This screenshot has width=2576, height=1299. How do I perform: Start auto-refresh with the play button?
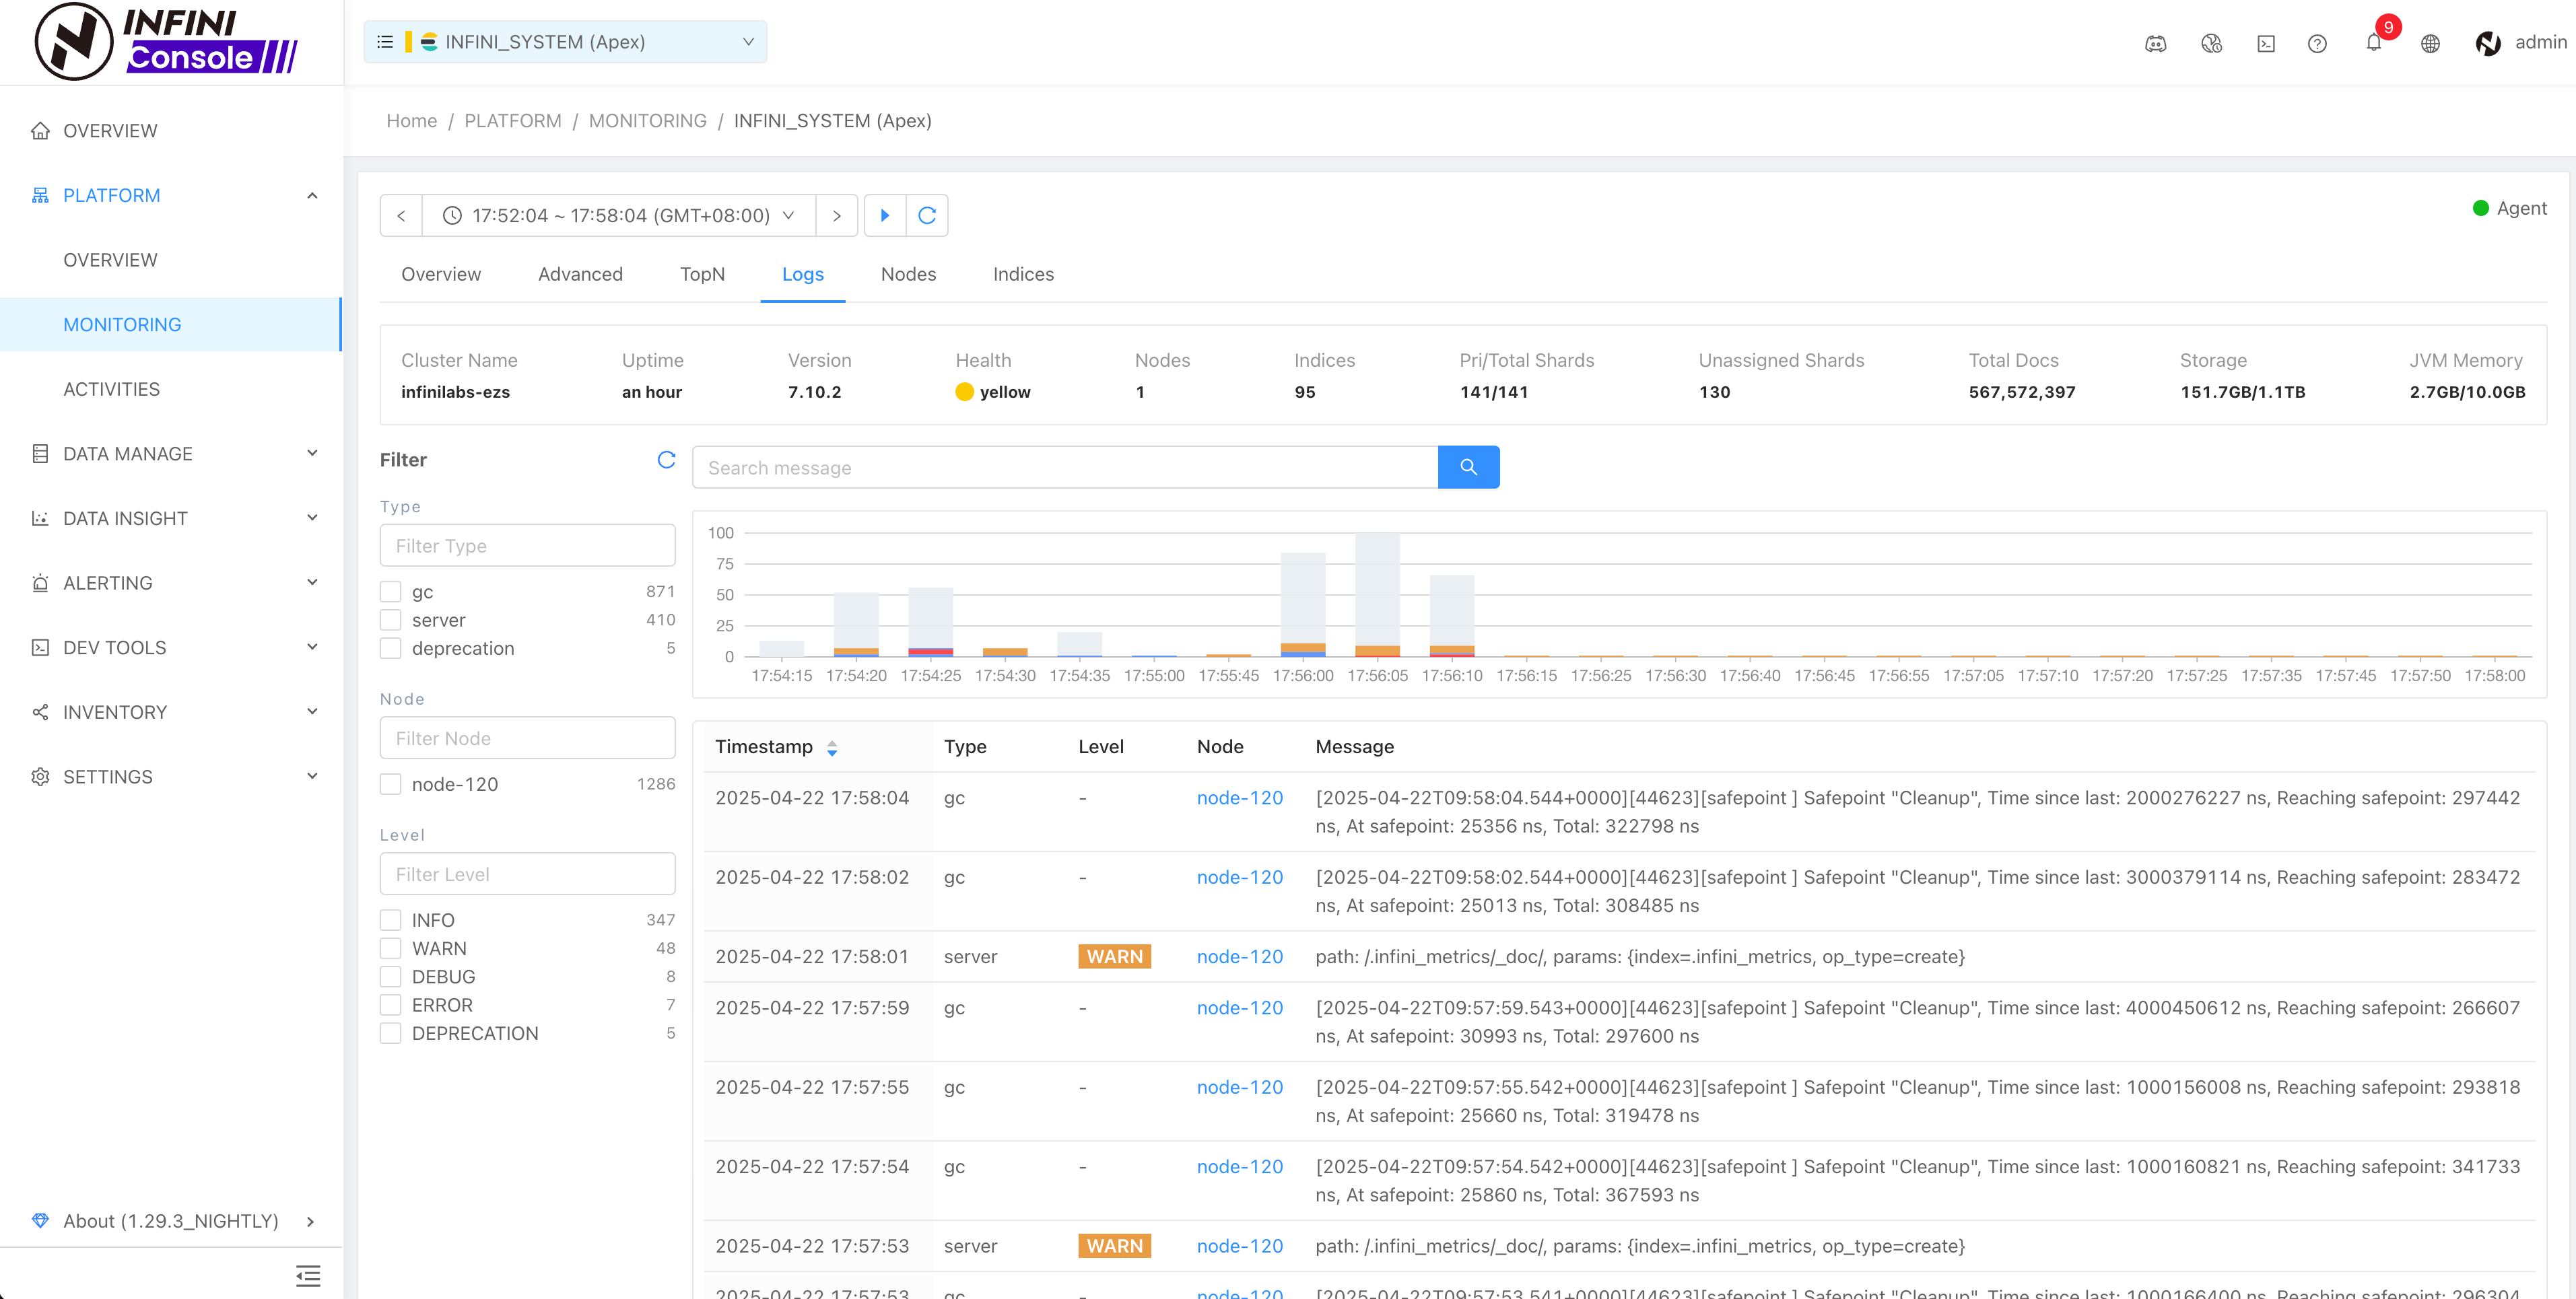[x=884, y=215]
